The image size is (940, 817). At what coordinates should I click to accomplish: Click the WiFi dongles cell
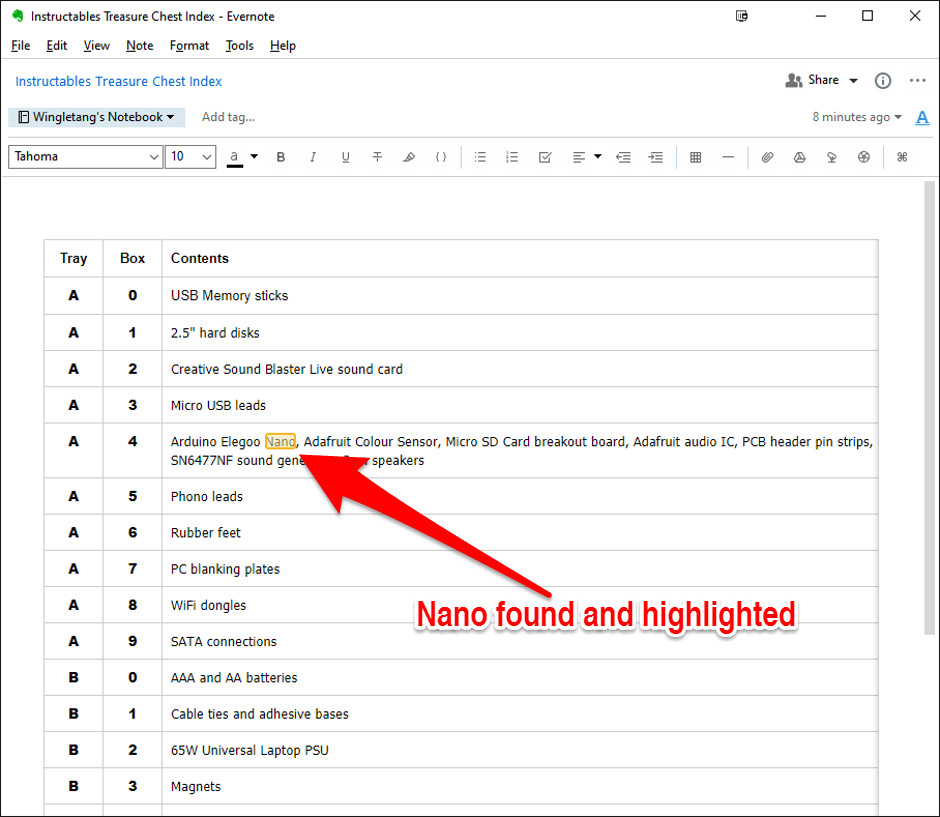coord(520,605)
